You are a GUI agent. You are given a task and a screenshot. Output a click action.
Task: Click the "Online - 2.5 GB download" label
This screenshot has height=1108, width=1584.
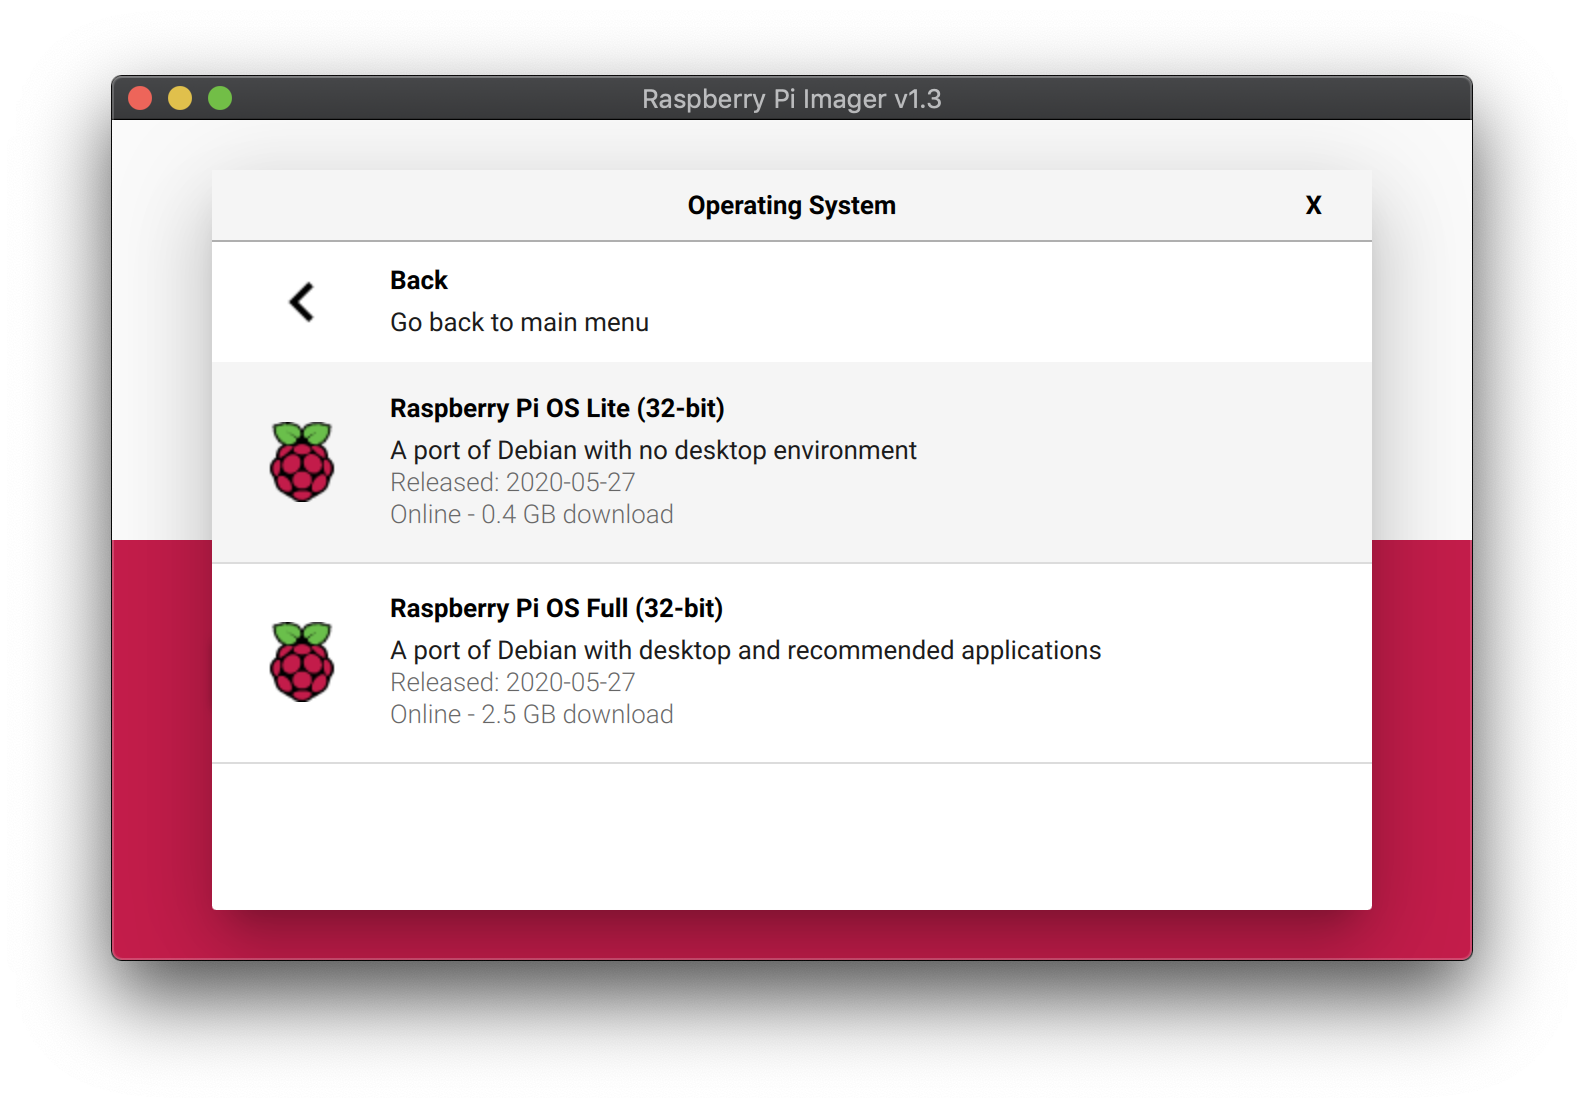click(x=531, y=714)
